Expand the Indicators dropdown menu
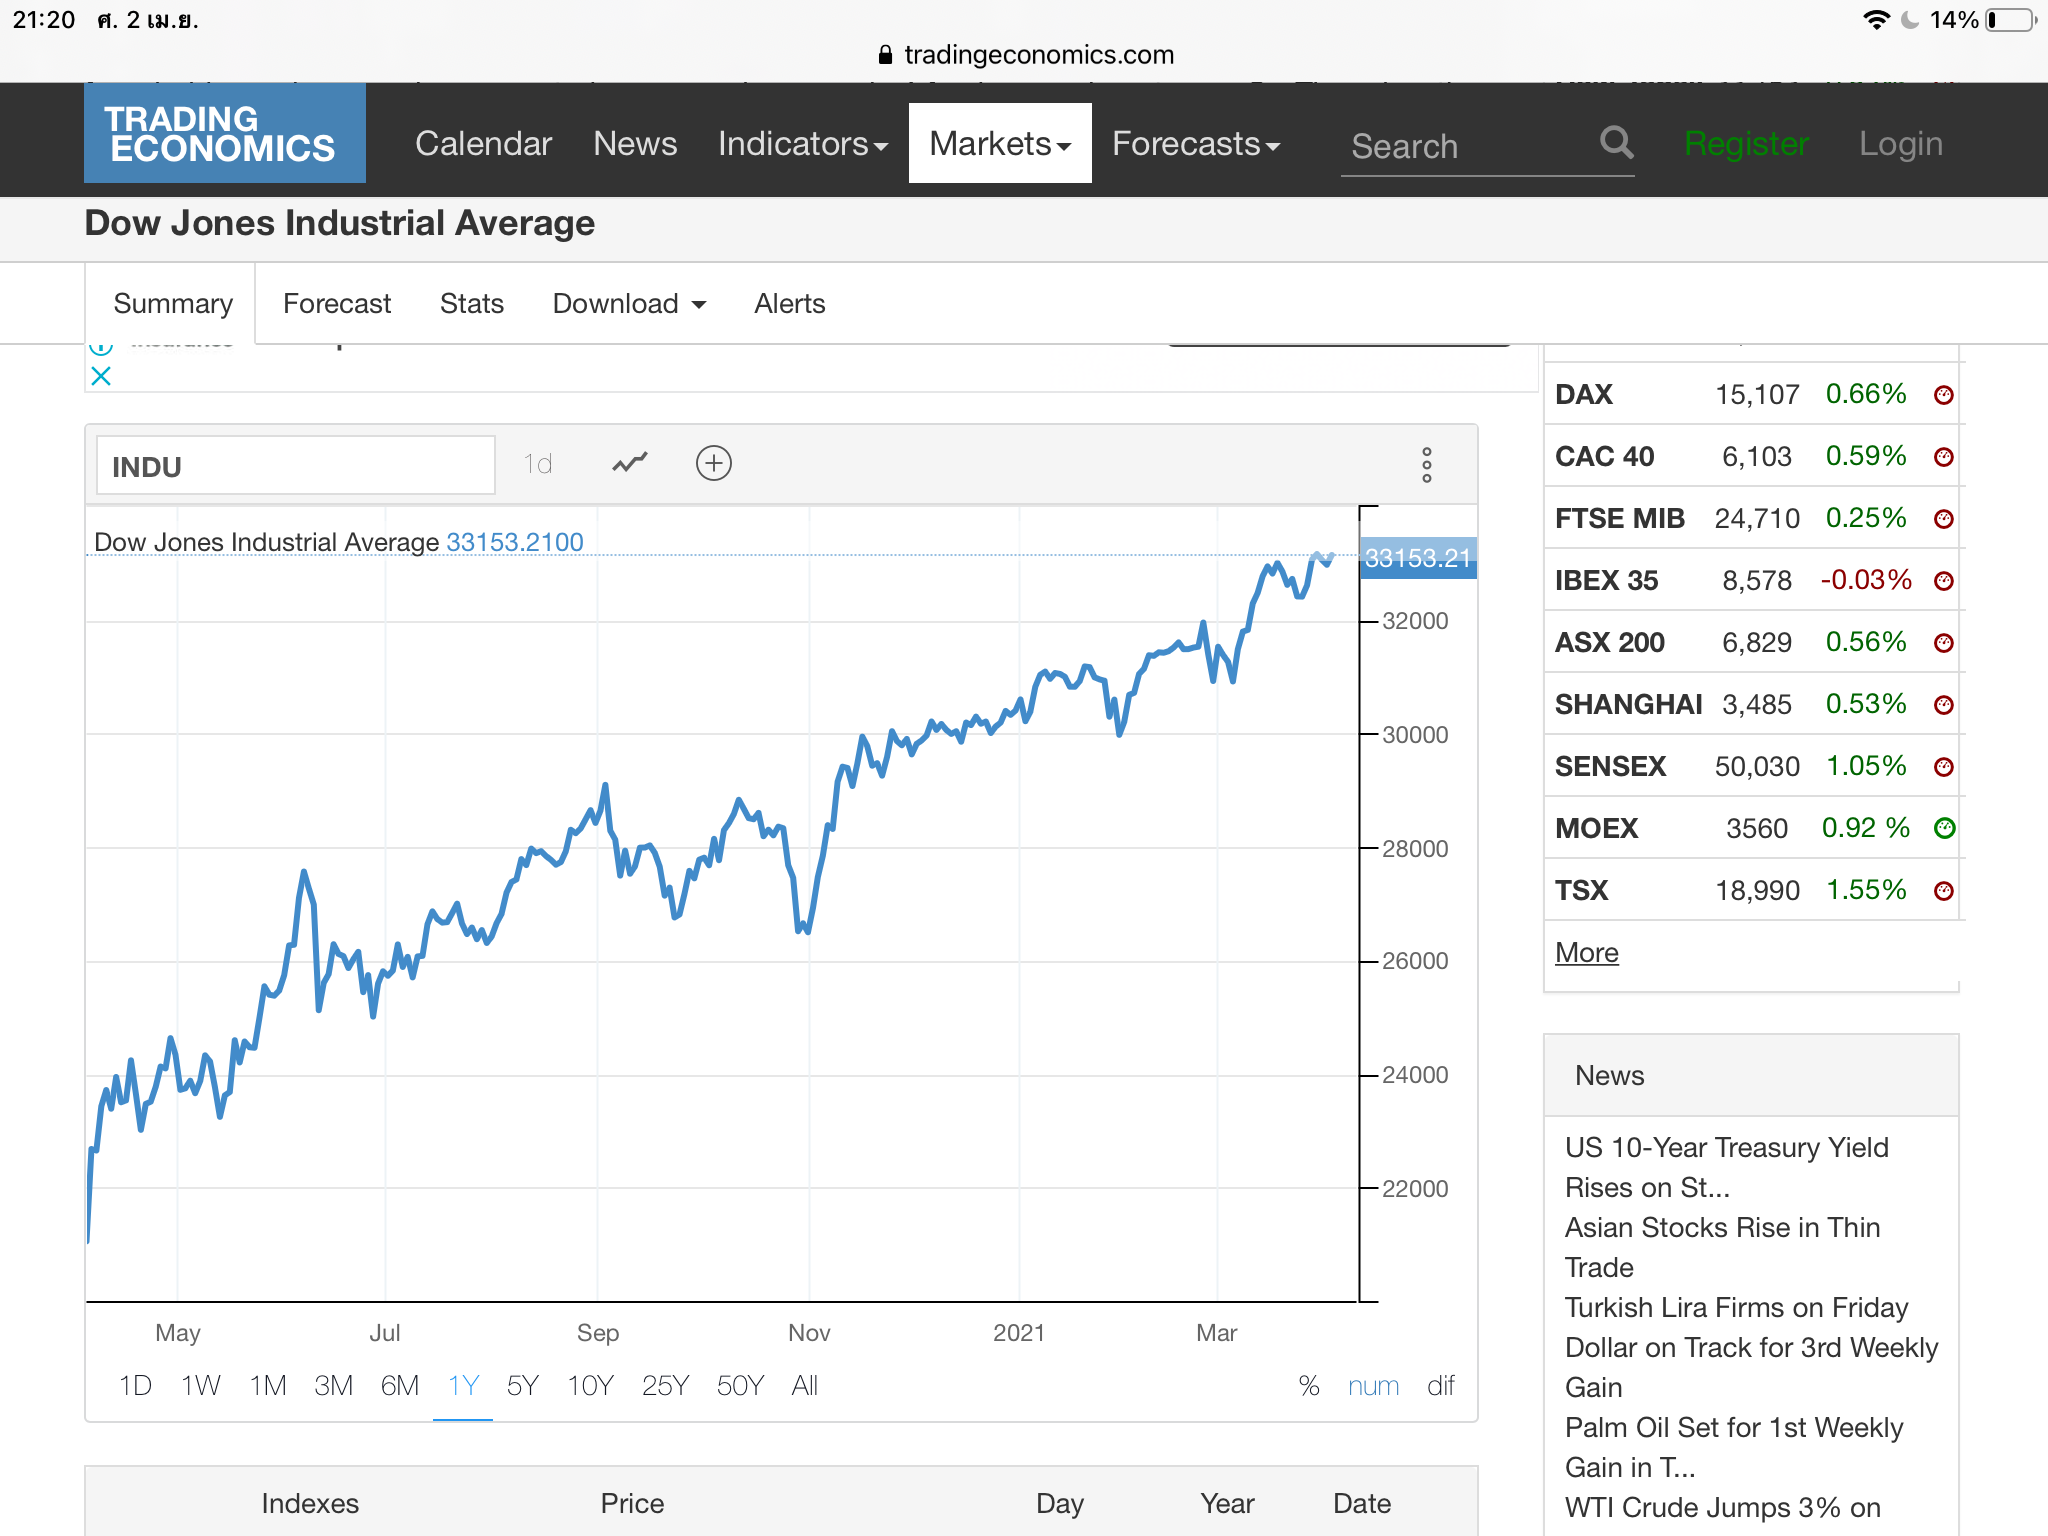Screen dimensions: 2048x1536 802,144
